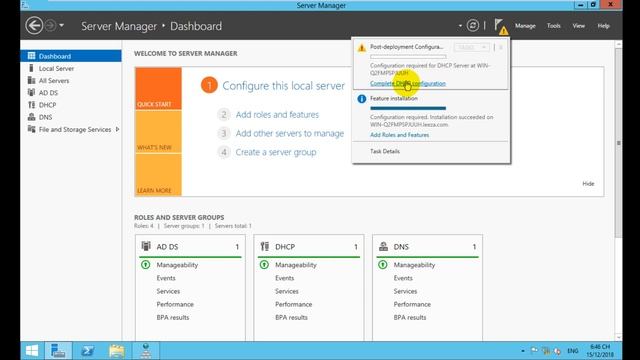Viewport: 640px width, 360px height.
Task: Launch PowerShell from the taskbar
Action: 87,351
